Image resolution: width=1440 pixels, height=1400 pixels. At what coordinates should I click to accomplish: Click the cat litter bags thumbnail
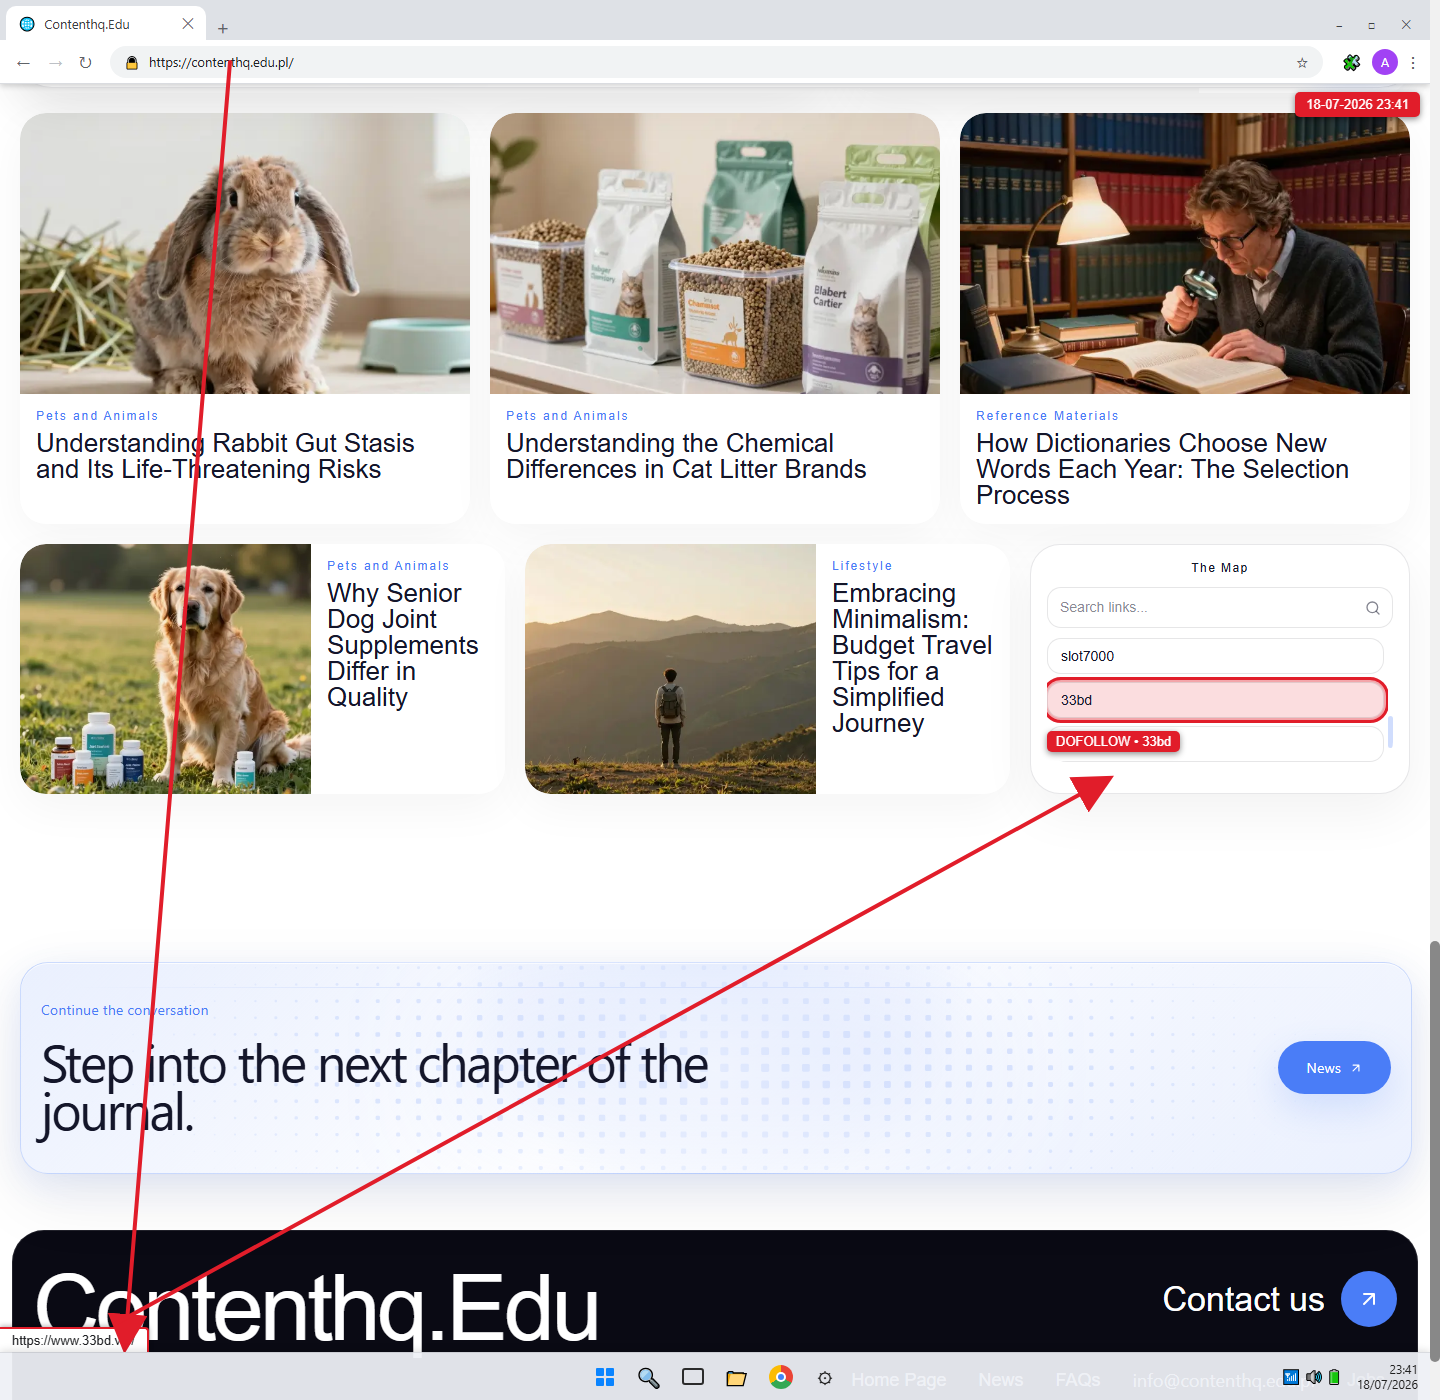(715, 253)
